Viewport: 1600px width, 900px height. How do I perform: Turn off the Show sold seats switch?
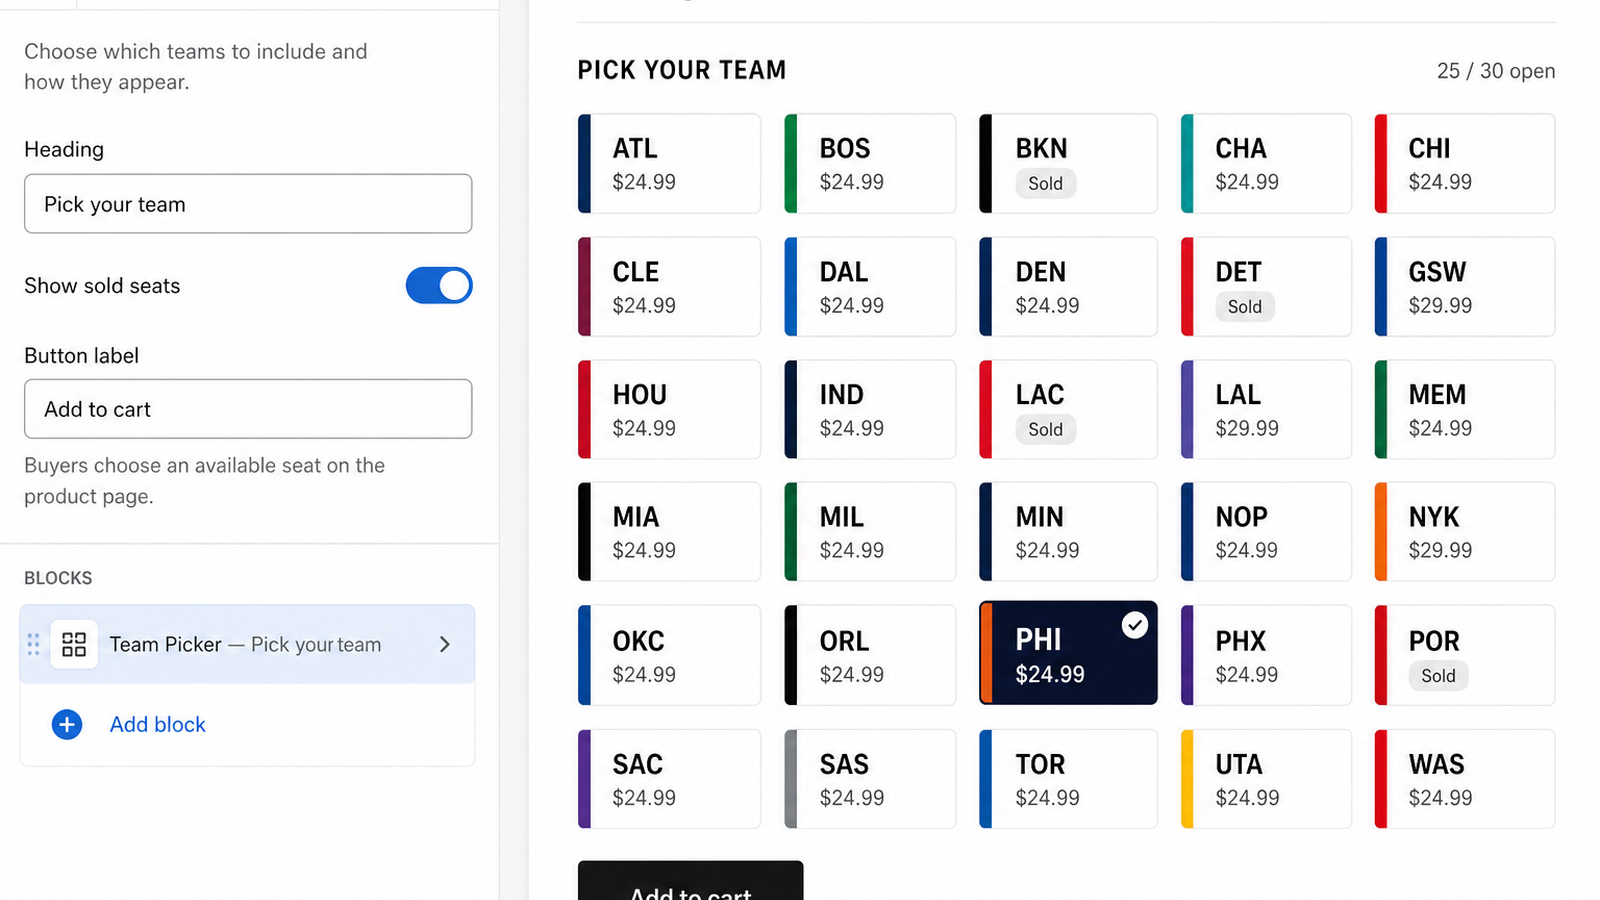point(439,285)
